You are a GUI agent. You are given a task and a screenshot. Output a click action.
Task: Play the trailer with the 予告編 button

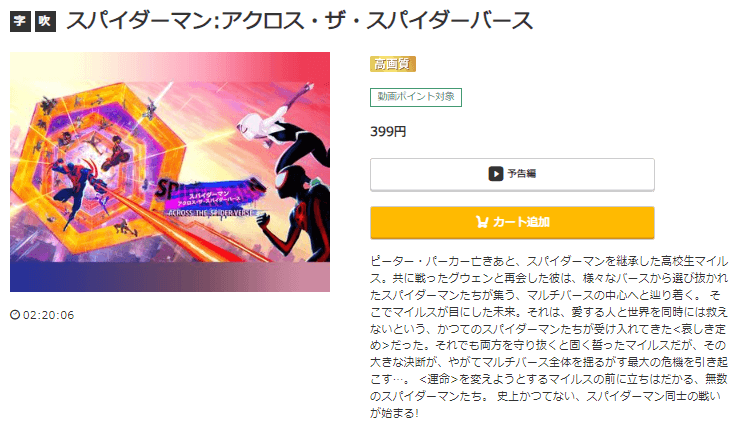[x=512, y=175]
